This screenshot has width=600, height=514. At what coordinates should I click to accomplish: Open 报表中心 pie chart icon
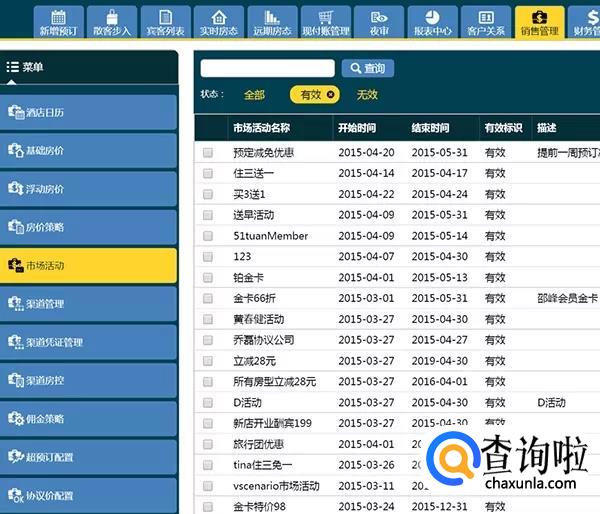[x=432, y=22]
